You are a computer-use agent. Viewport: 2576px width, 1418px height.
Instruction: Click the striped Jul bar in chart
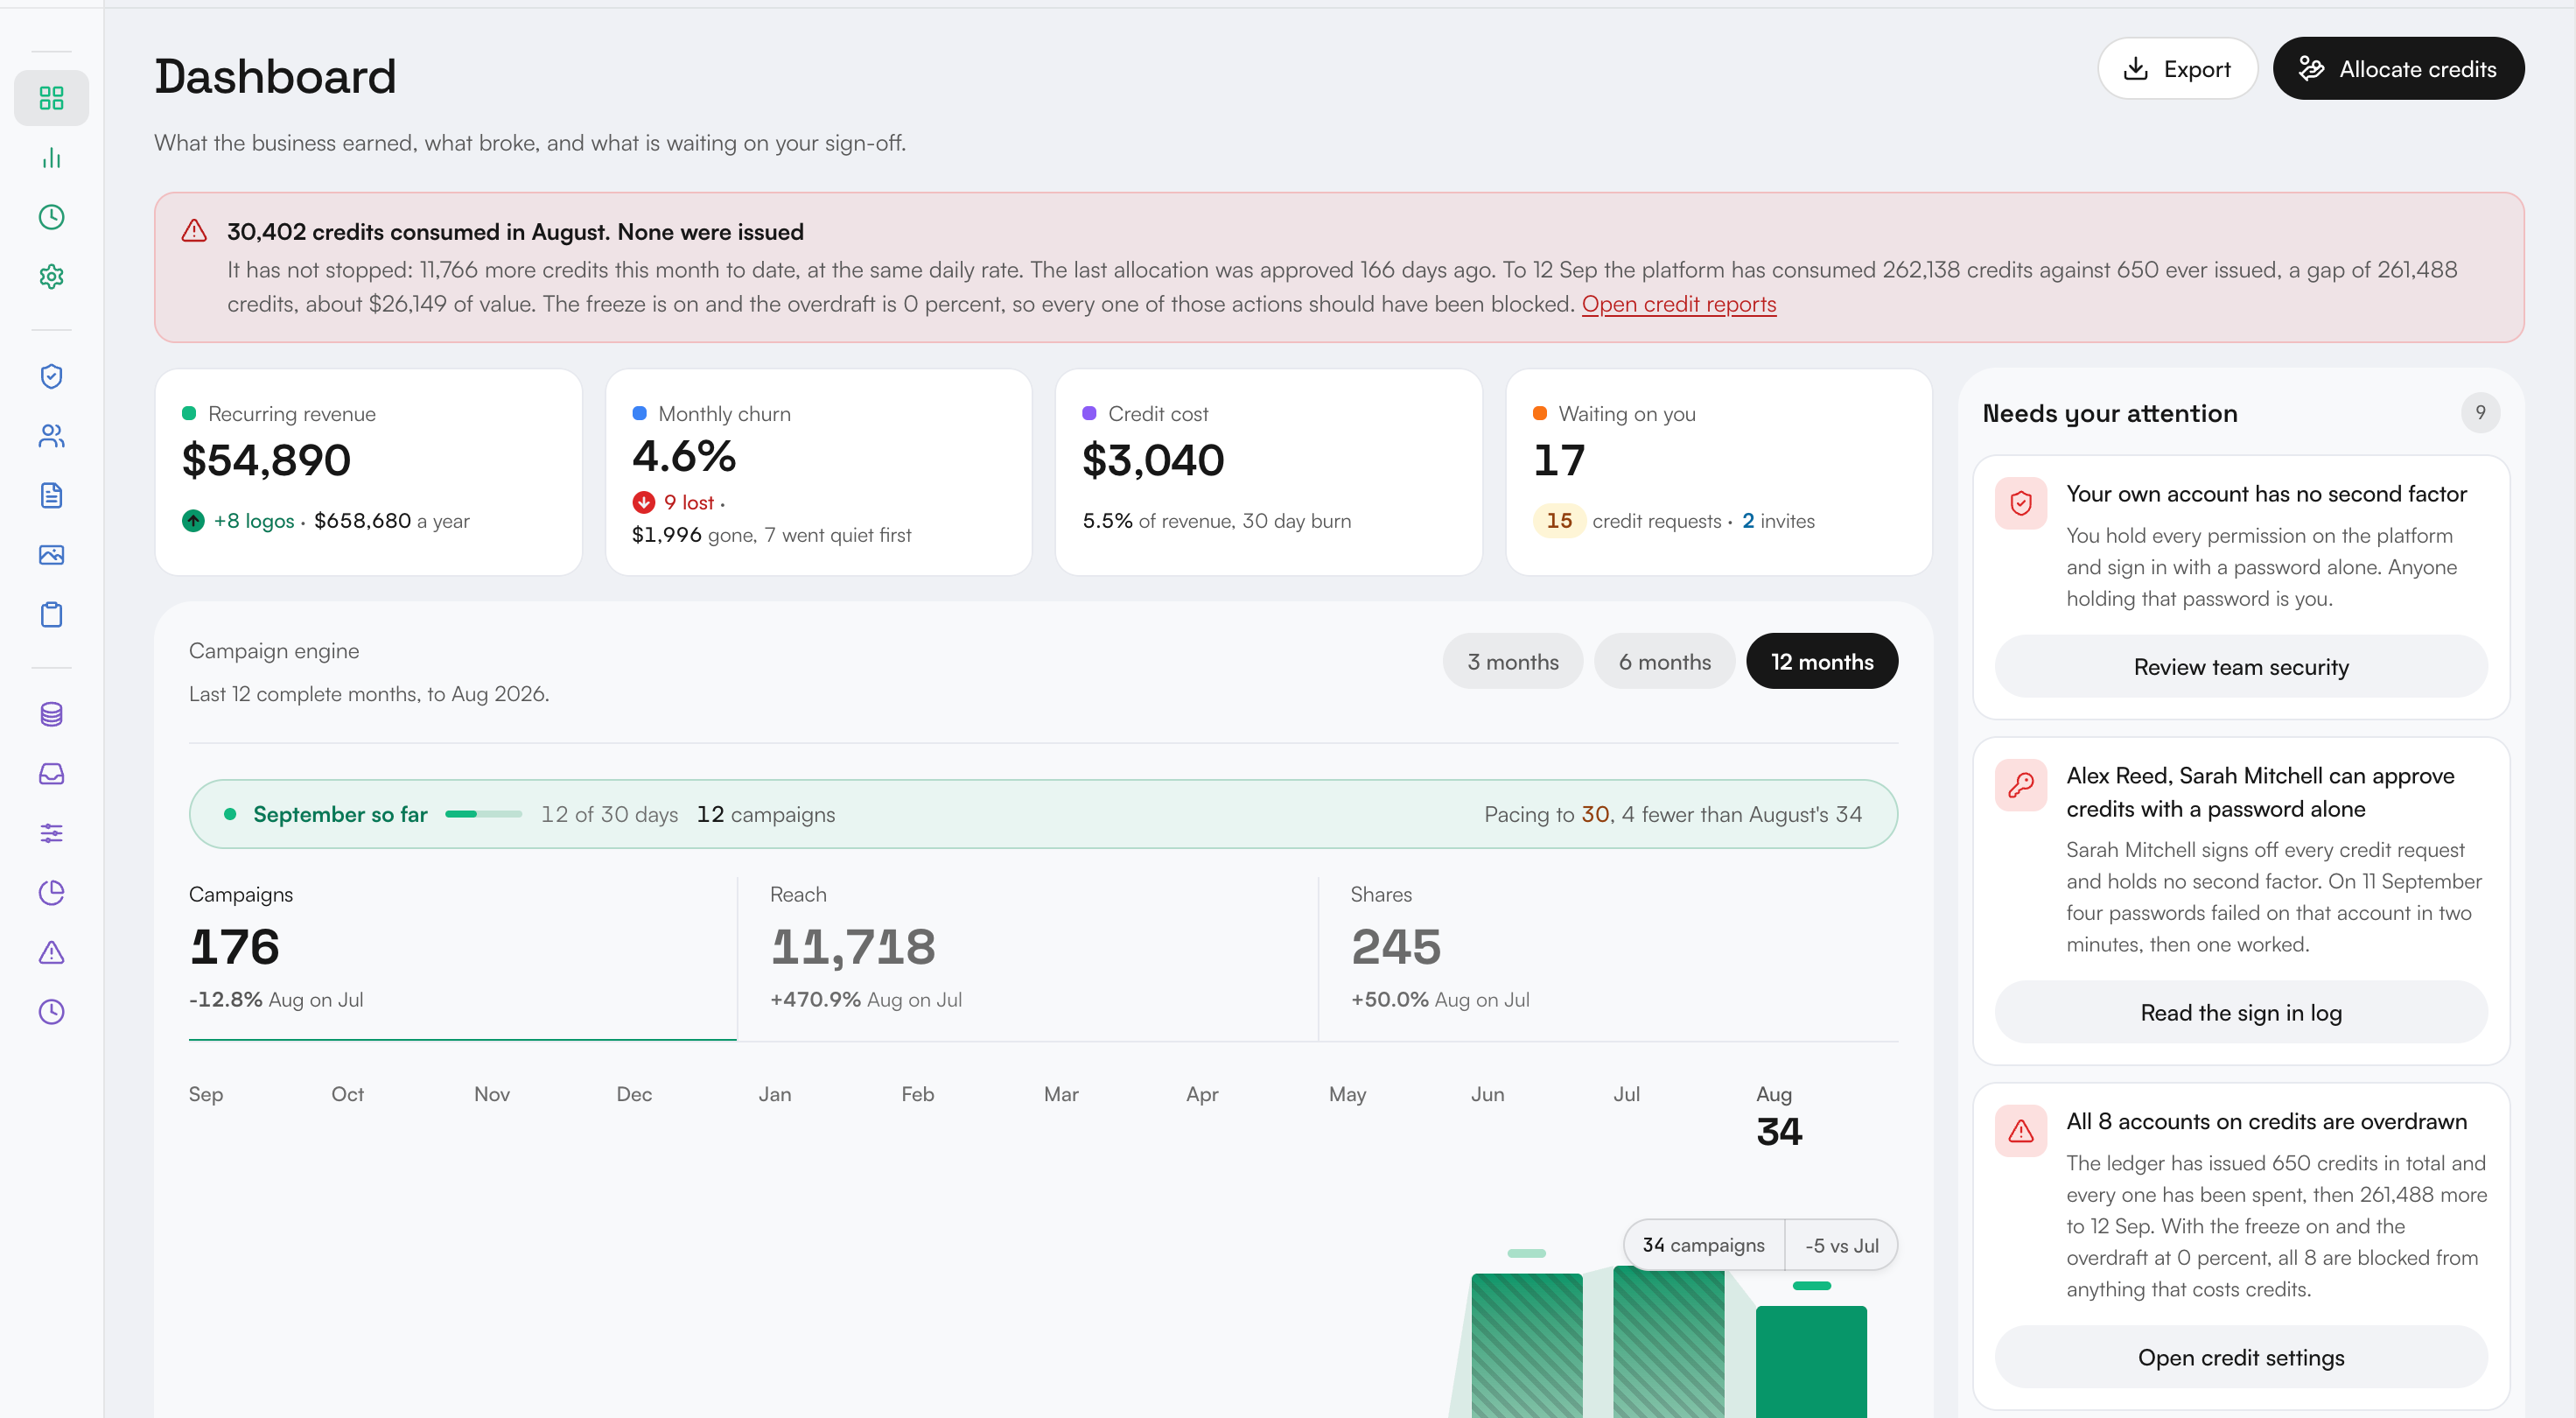(1668, 1342)
